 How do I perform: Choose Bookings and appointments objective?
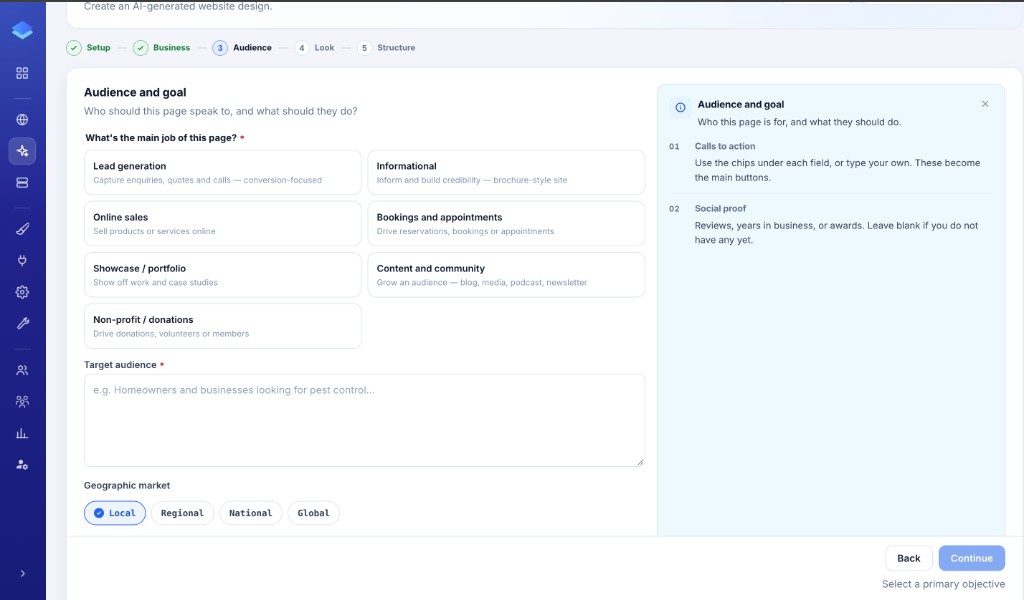tap(506, 223)
